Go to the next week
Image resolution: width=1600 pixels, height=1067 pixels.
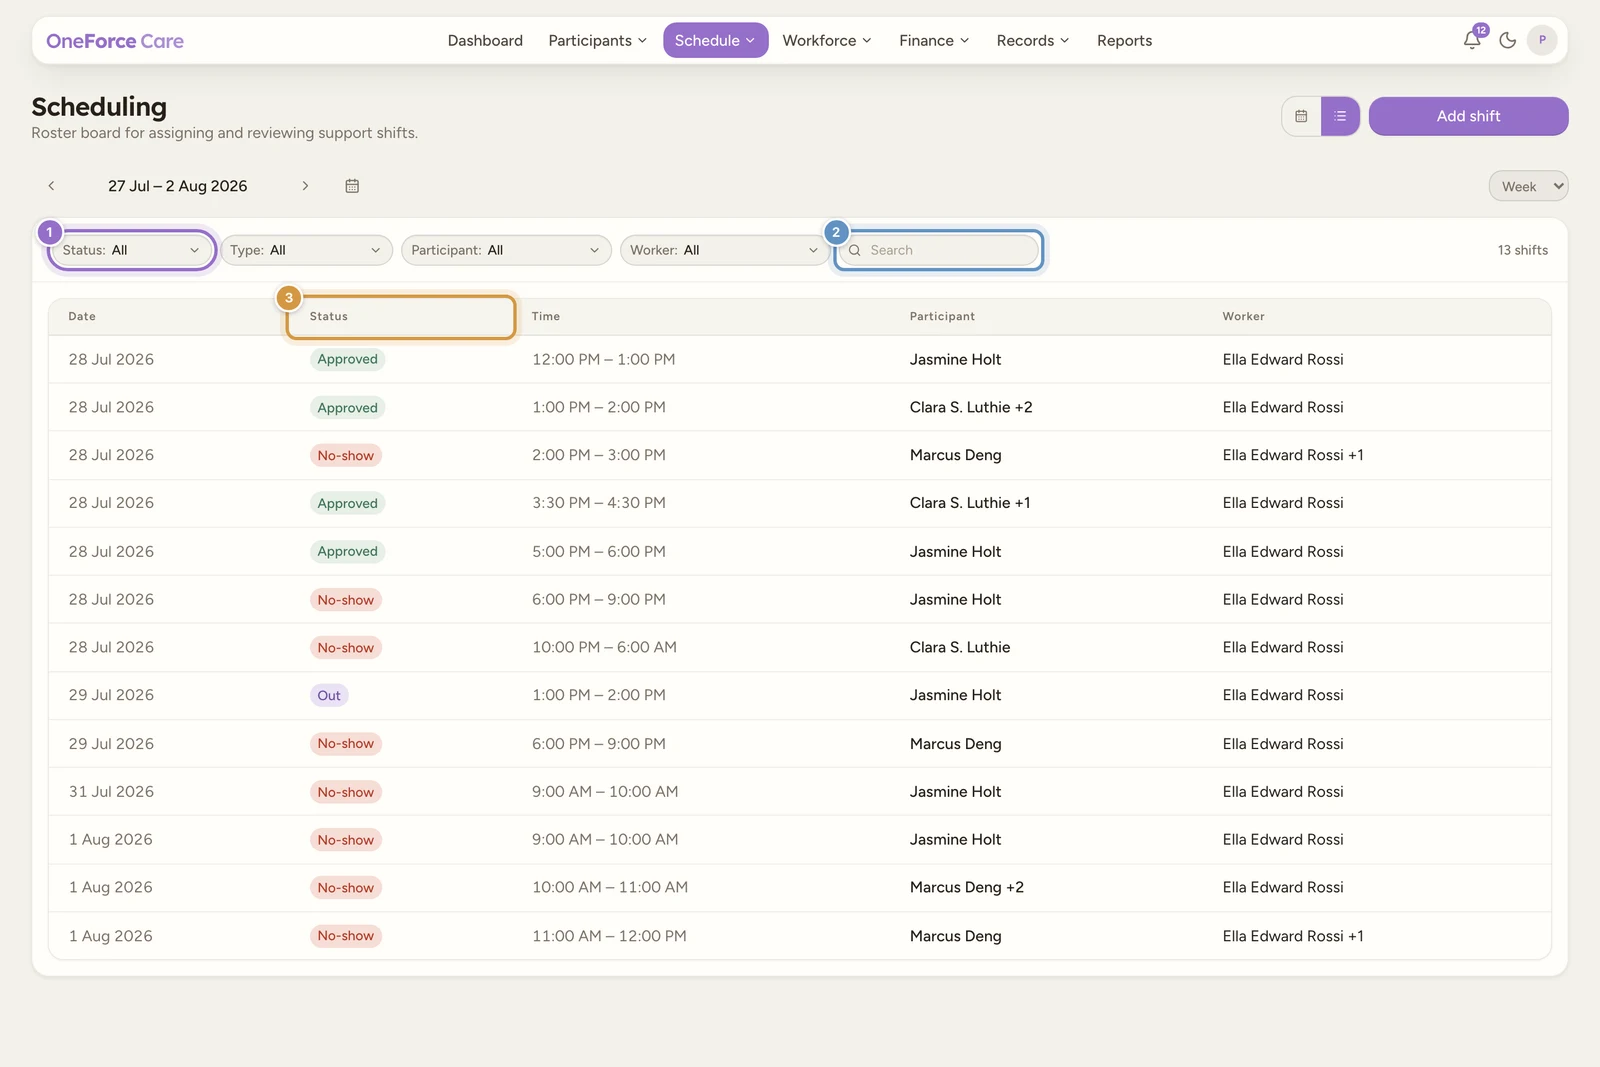pyautogui.click(x=305, y=186)
